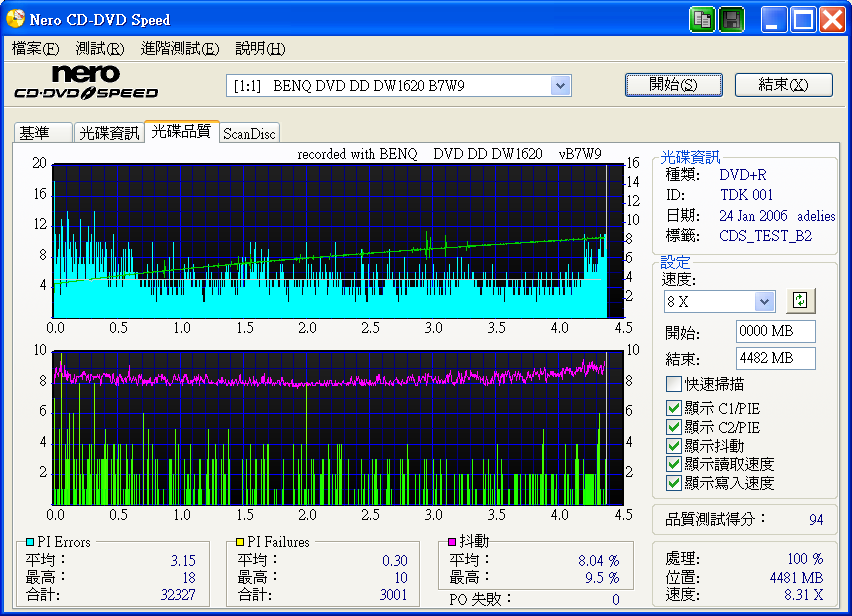Click the PI Errors average value 3.15

coord(183,560)
